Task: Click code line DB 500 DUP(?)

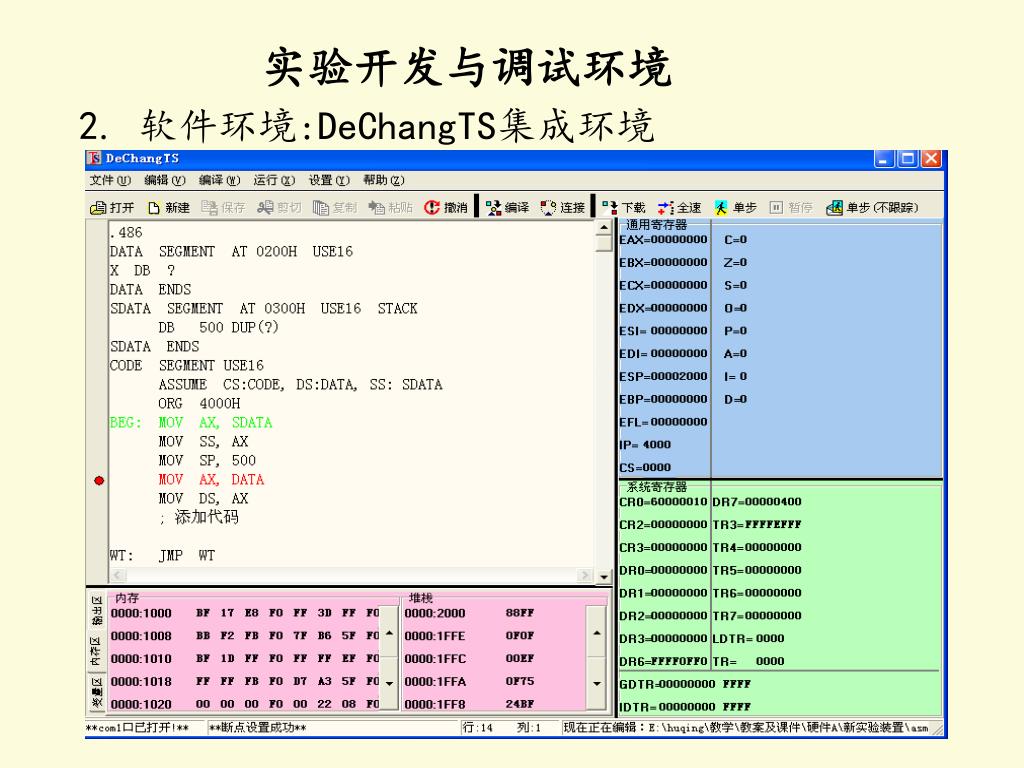Action: (218, 327)
